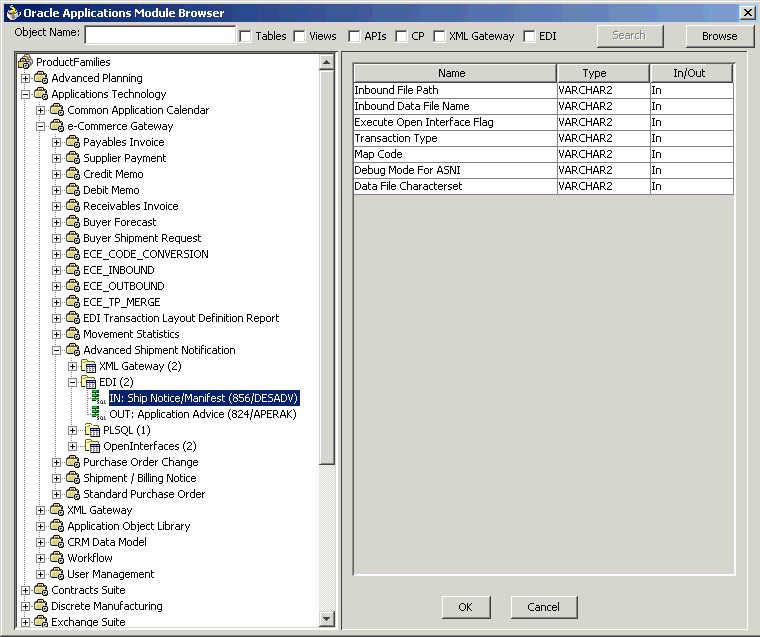This screenshot has height=637, width=760.
Task: Tick the APIs checkbox
Action: 355,36
